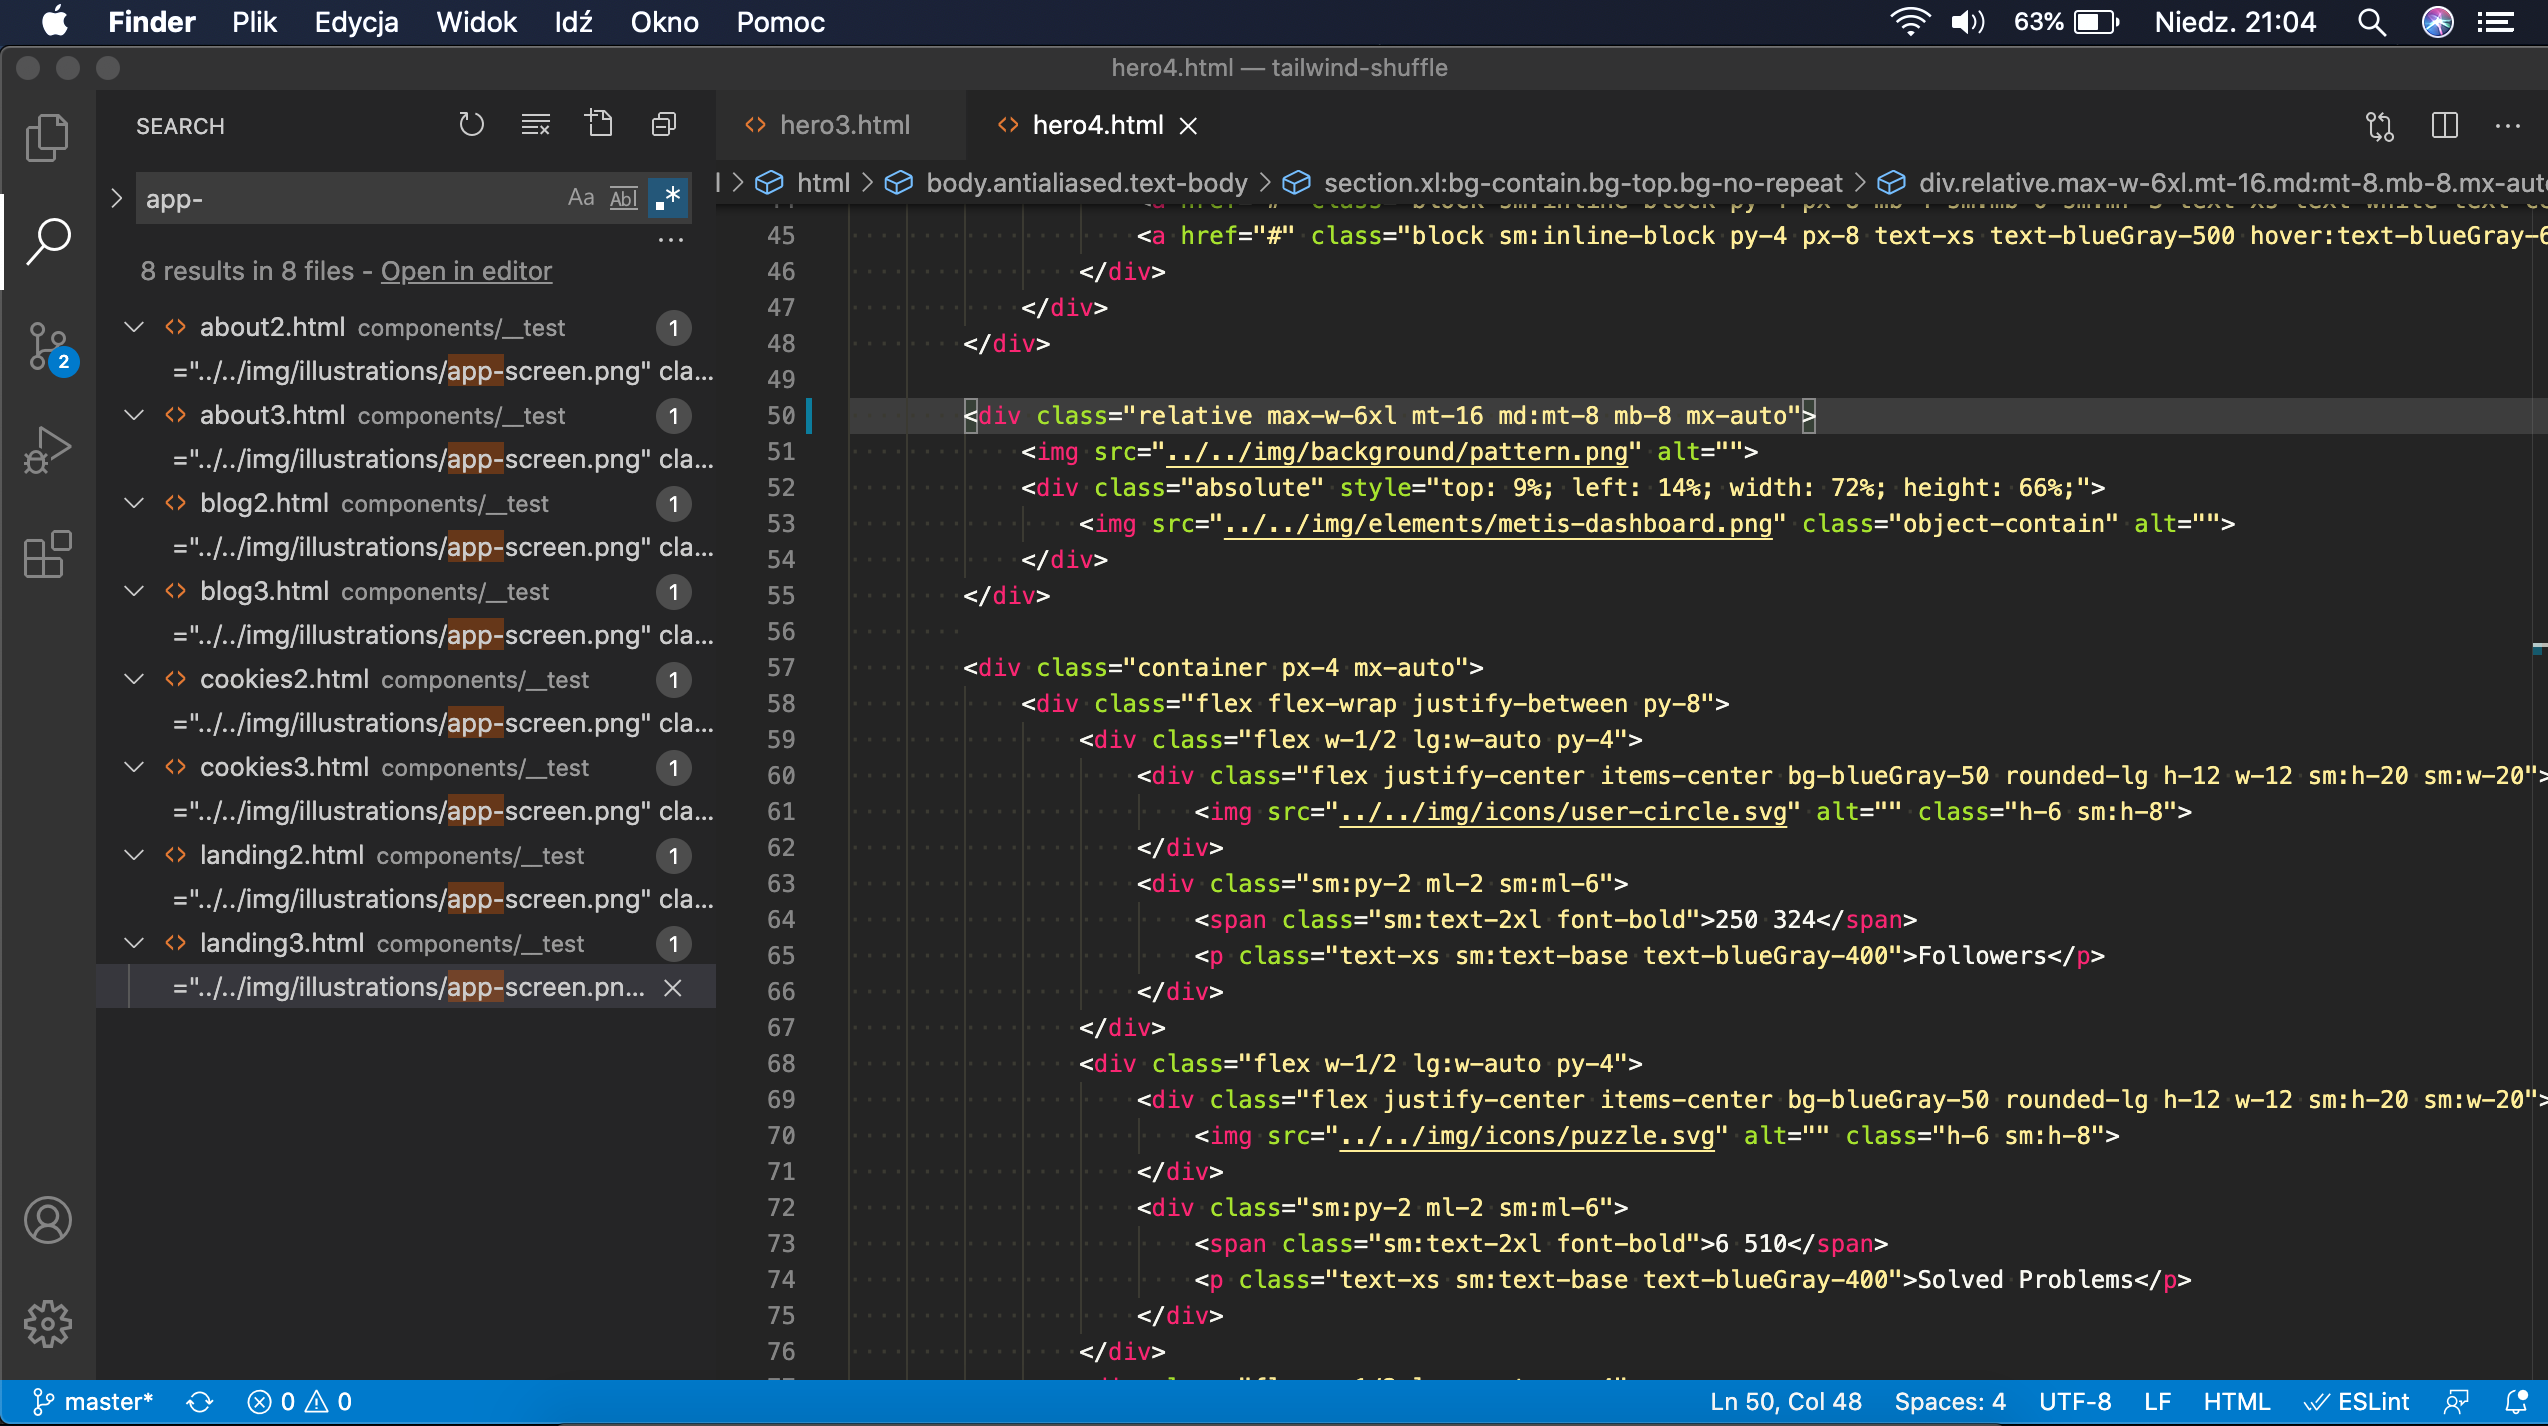
Task: Collapse cookies3.html result group
Action: point(134,767)
